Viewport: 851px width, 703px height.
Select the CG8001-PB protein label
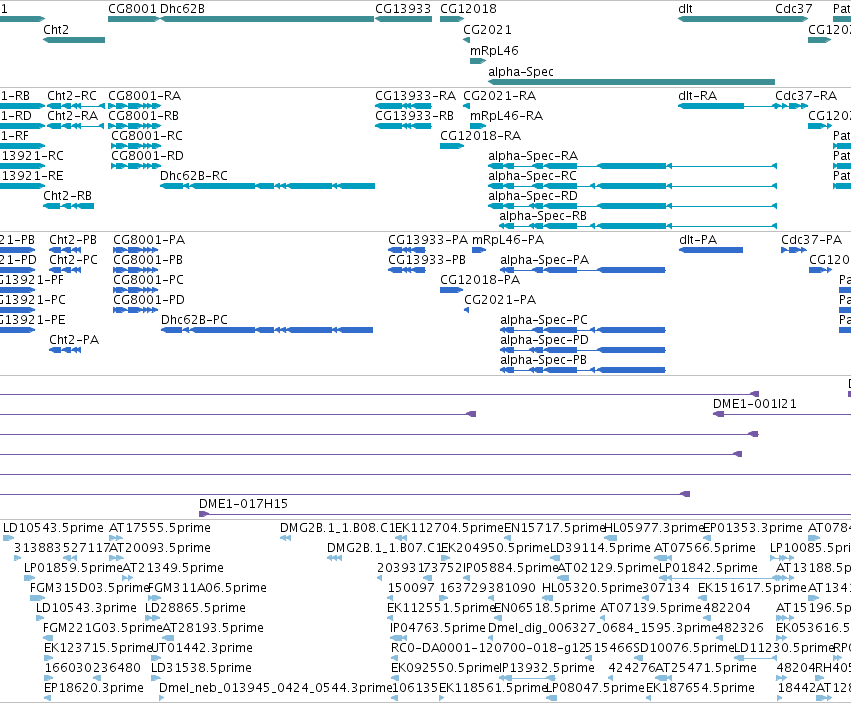tap(148, 260)
